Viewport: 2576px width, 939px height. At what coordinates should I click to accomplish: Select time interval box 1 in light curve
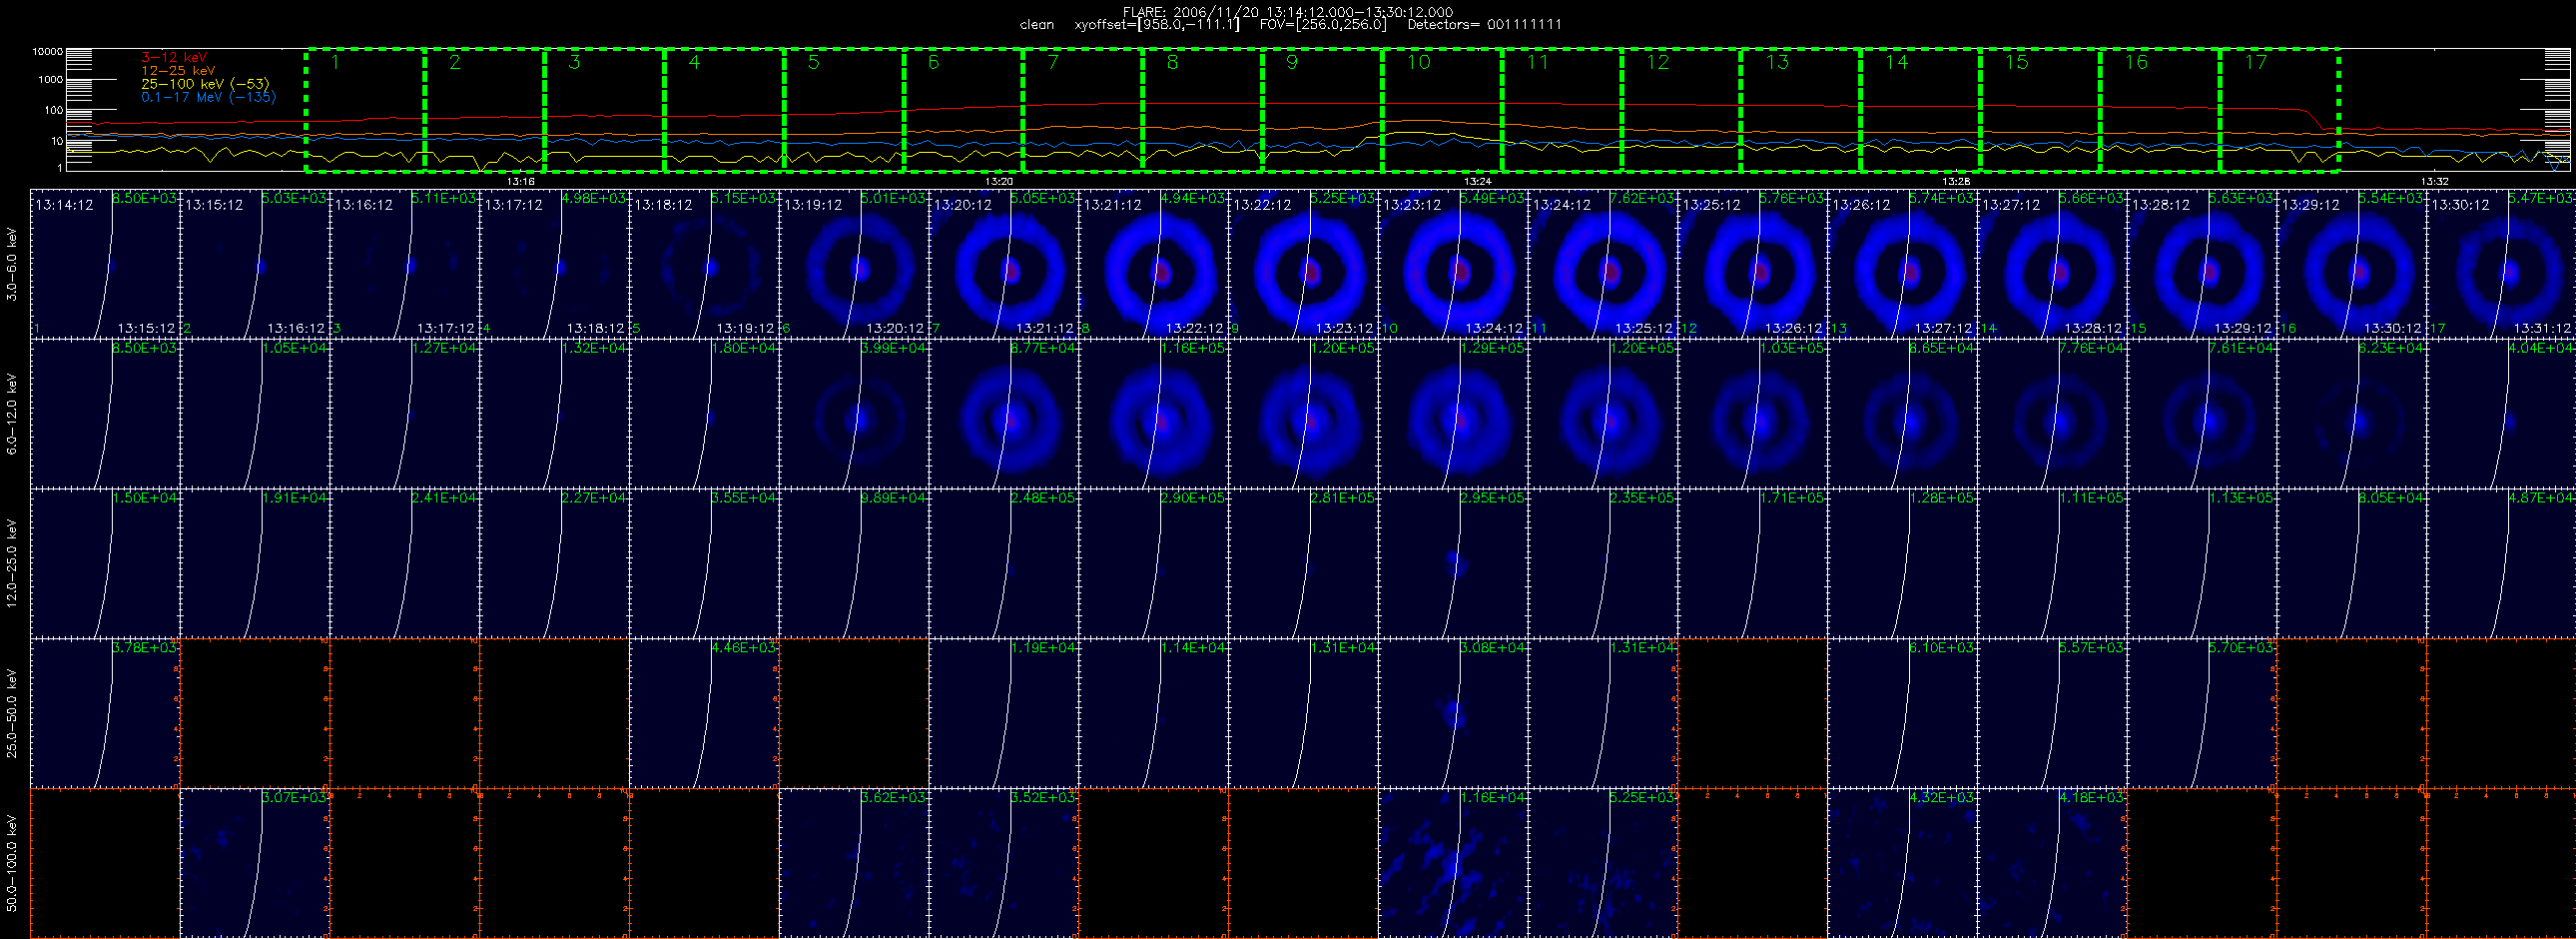click(365, 109)
